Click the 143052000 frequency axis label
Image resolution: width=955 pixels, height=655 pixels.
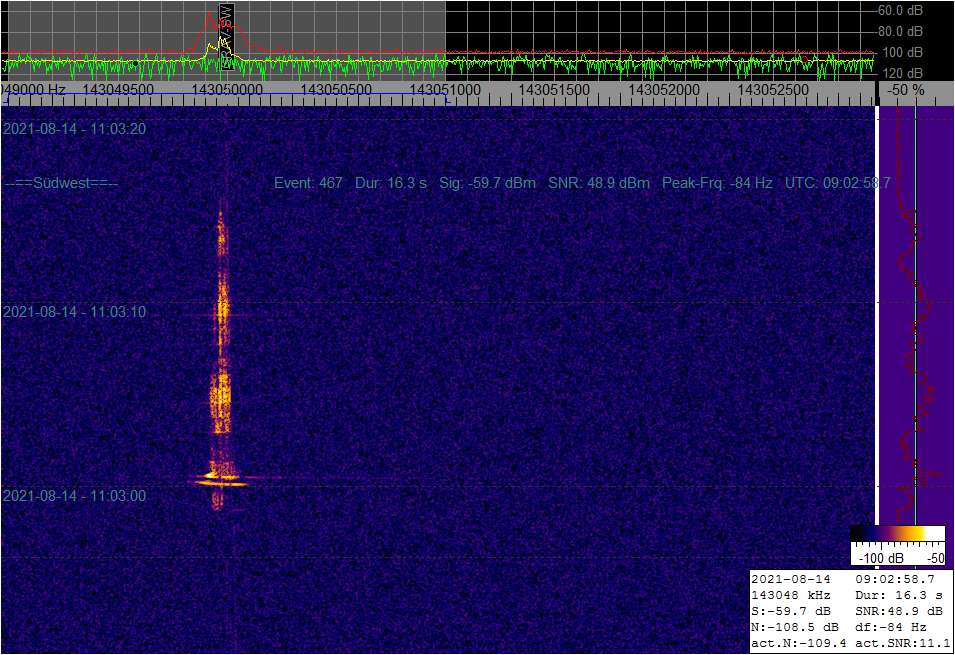click(664, 90)
